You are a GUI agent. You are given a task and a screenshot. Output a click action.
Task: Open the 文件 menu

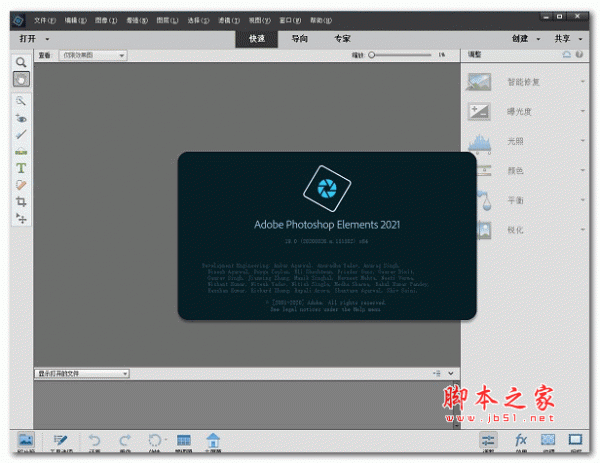[x=44, y=20]
